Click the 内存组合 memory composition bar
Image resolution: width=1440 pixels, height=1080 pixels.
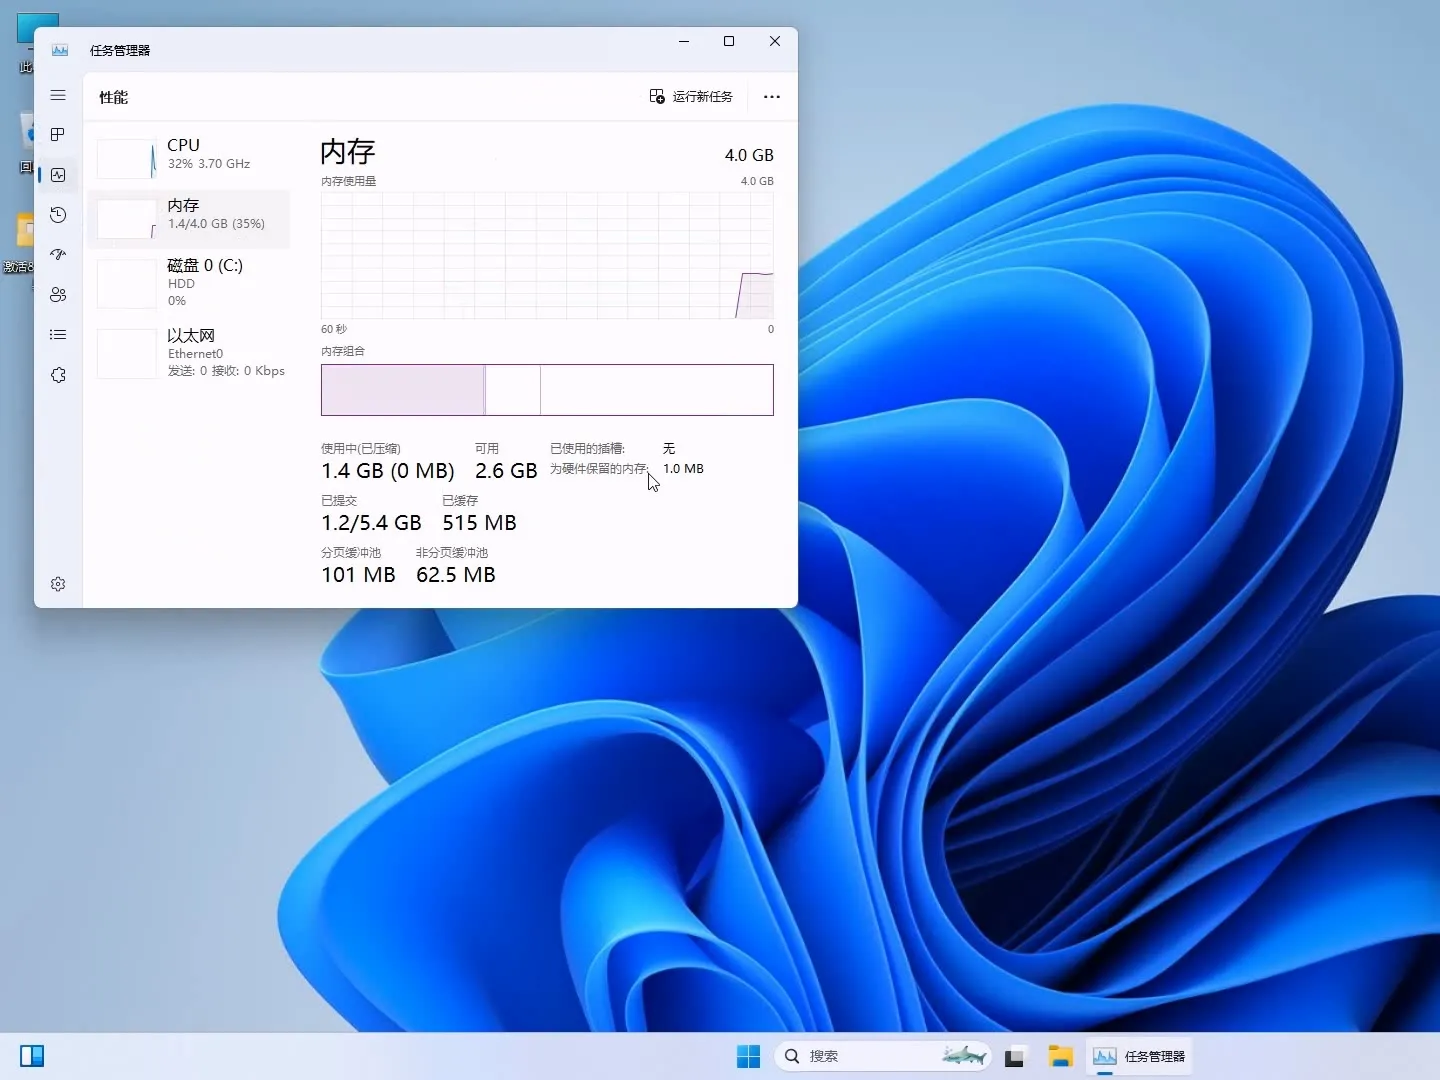pos(547,390)
